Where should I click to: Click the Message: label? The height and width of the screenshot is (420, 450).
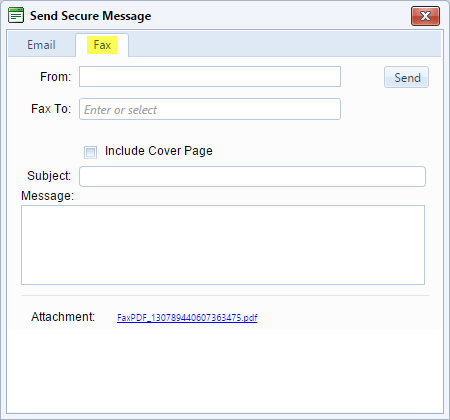point(47,196)
